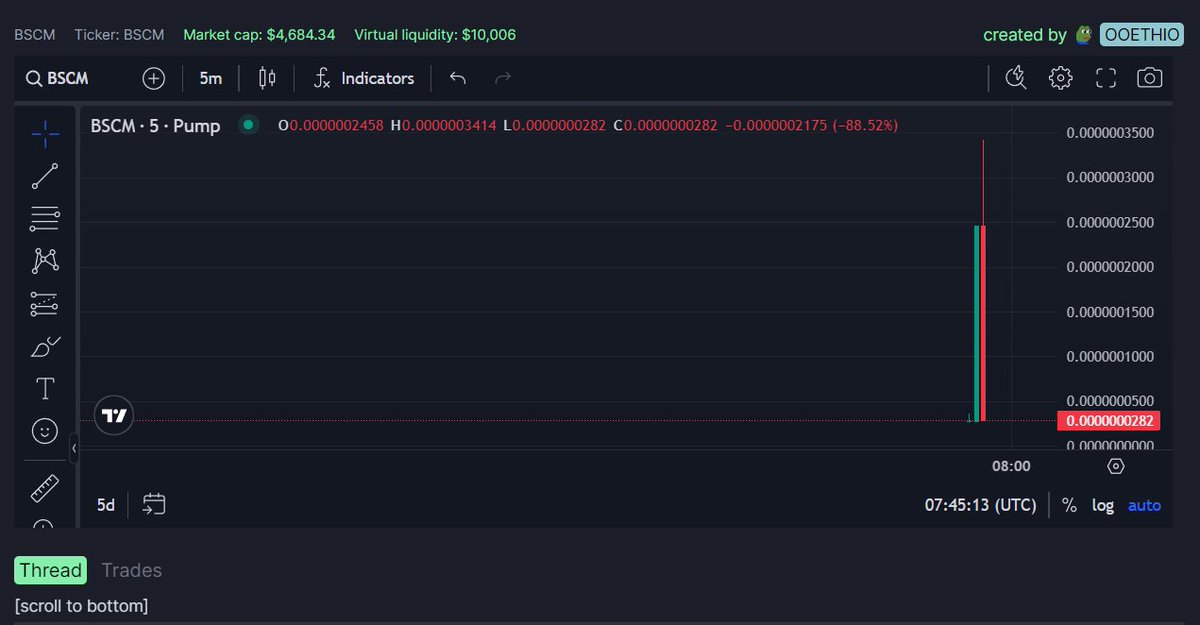The height and width of the screenshot is (625, 1200).
Task: Toggle percent scale mode
Action: click(1069, 505)
